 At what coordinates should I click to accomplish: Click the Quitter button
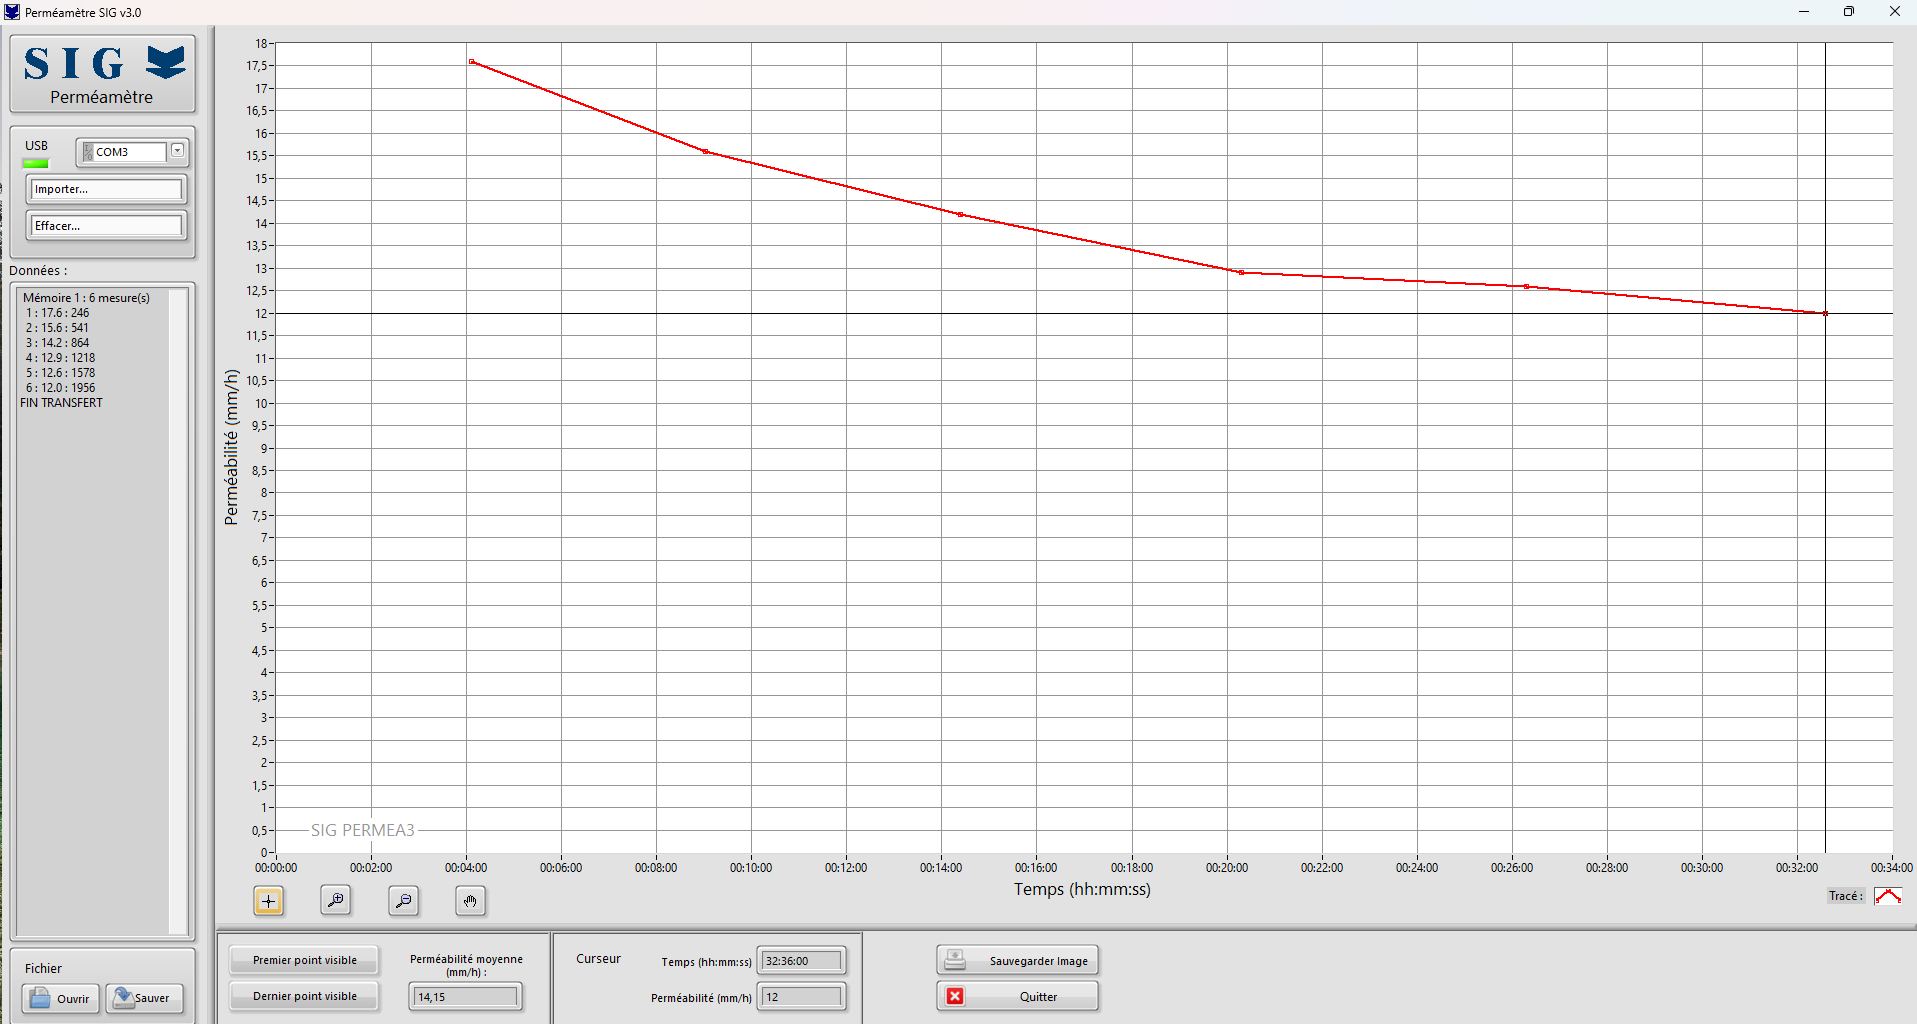(x=1017, y=996)
